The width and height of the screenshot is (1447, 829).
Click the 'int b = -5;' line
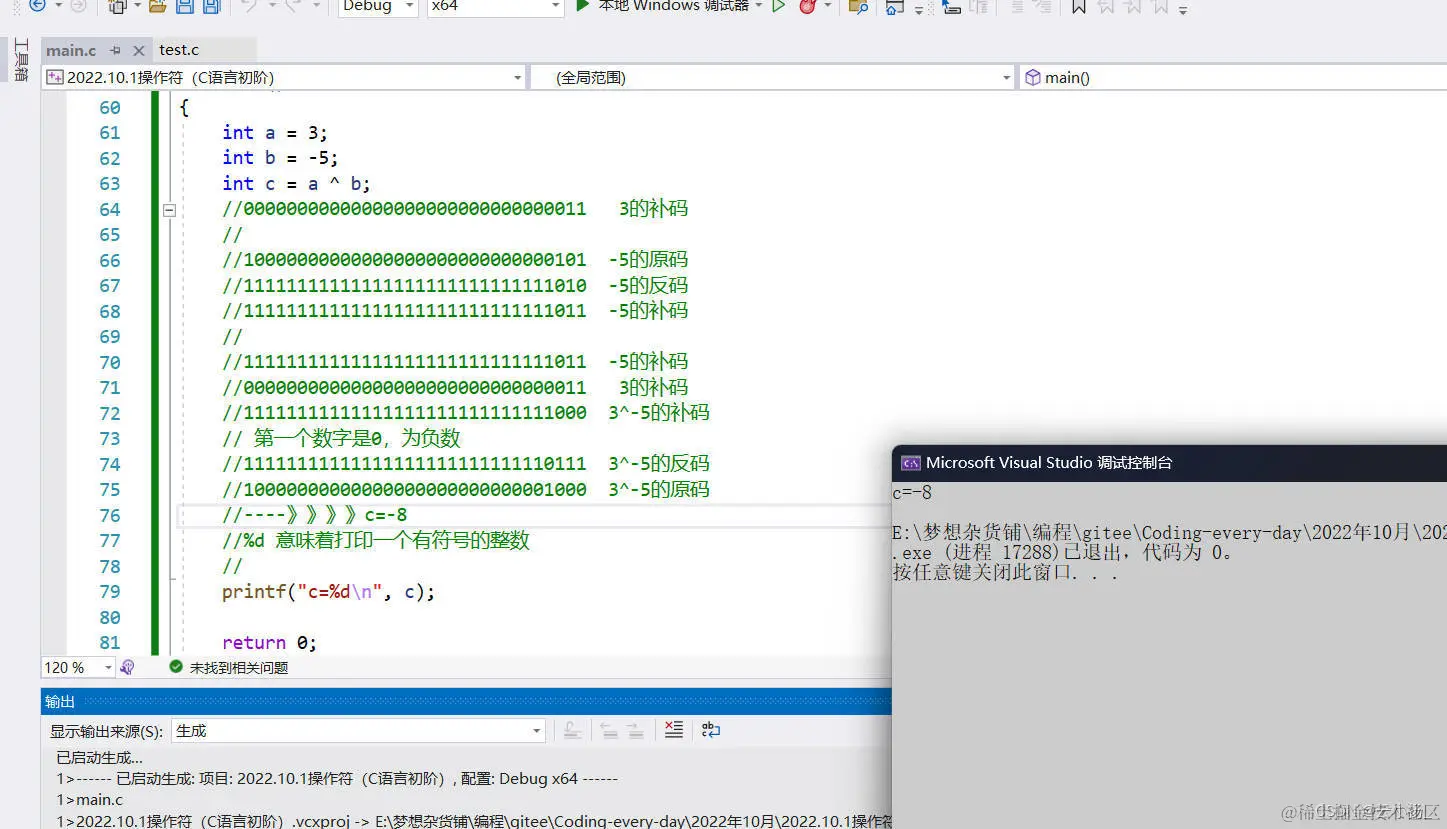click(x=280, y=158)
